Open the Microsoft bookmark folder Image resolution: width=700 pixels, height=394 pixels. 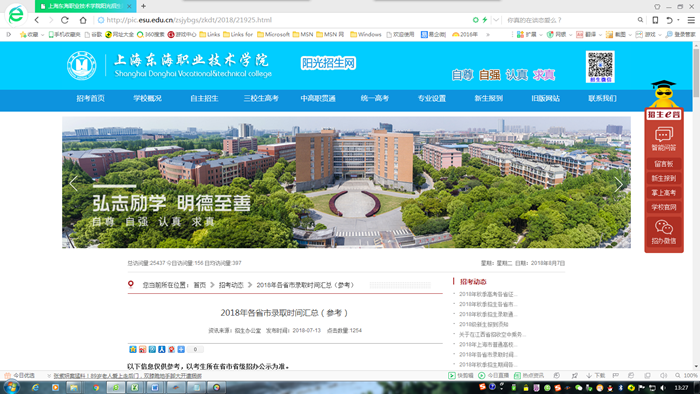273,34
